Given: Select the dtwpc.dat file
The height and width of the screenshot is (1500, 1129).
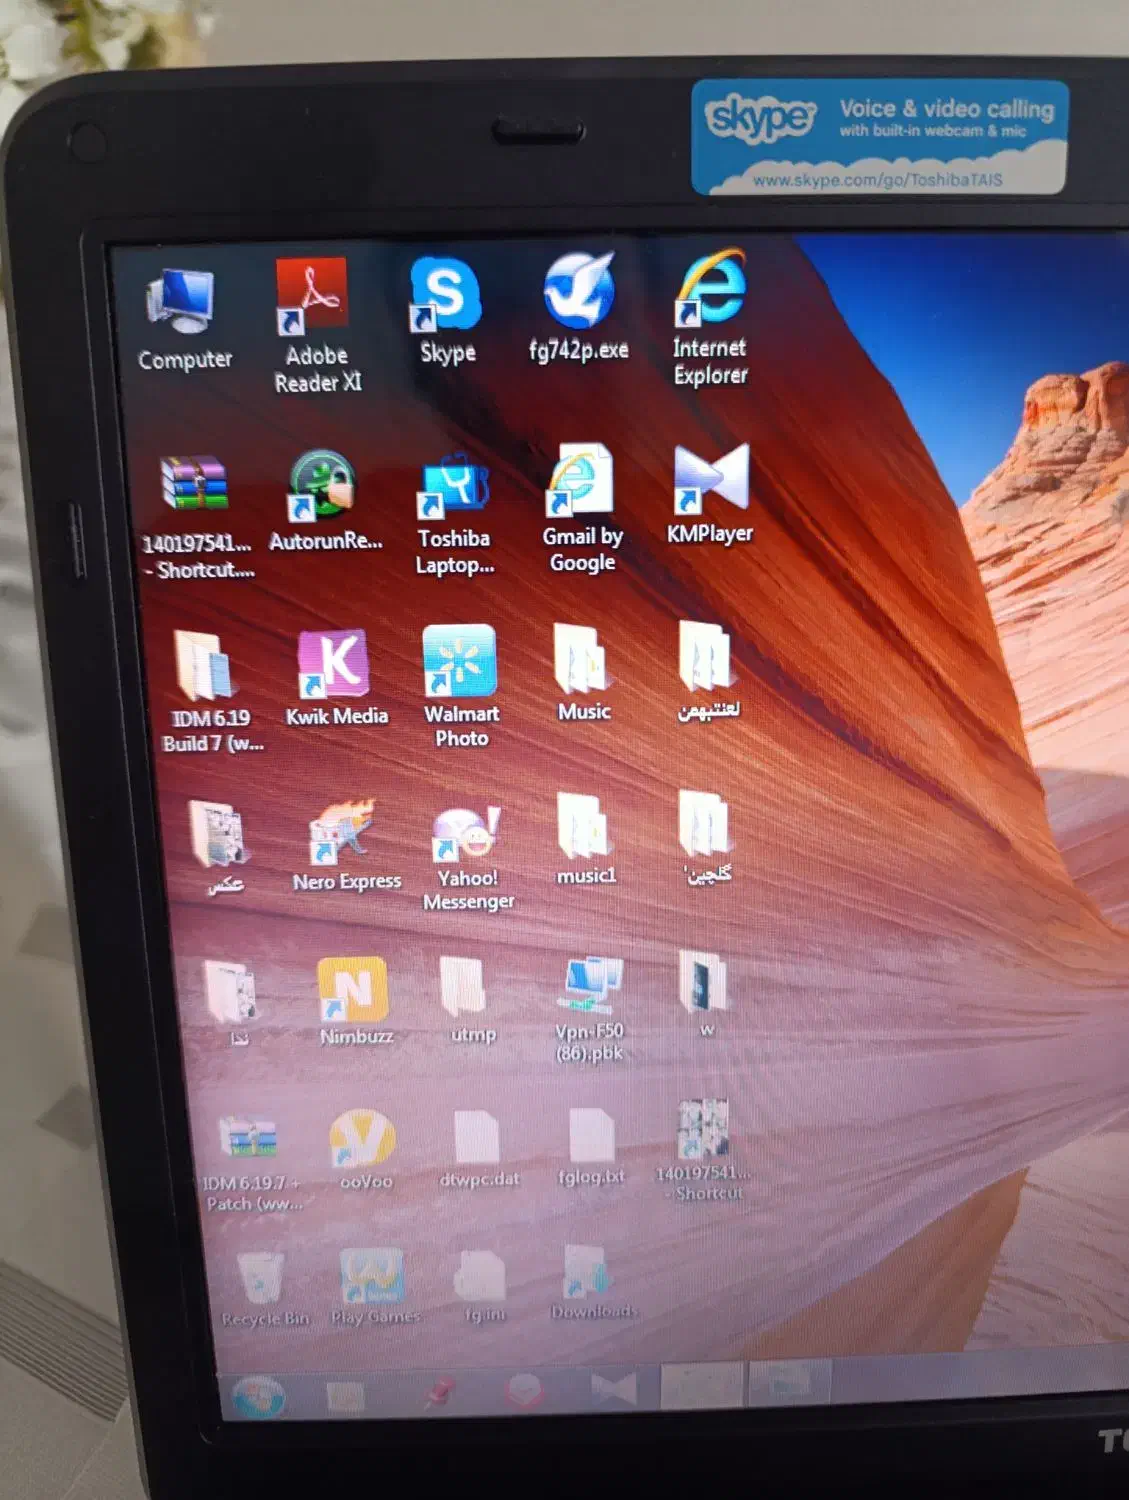Looking at the screenshot, I should click(477, 1137).
